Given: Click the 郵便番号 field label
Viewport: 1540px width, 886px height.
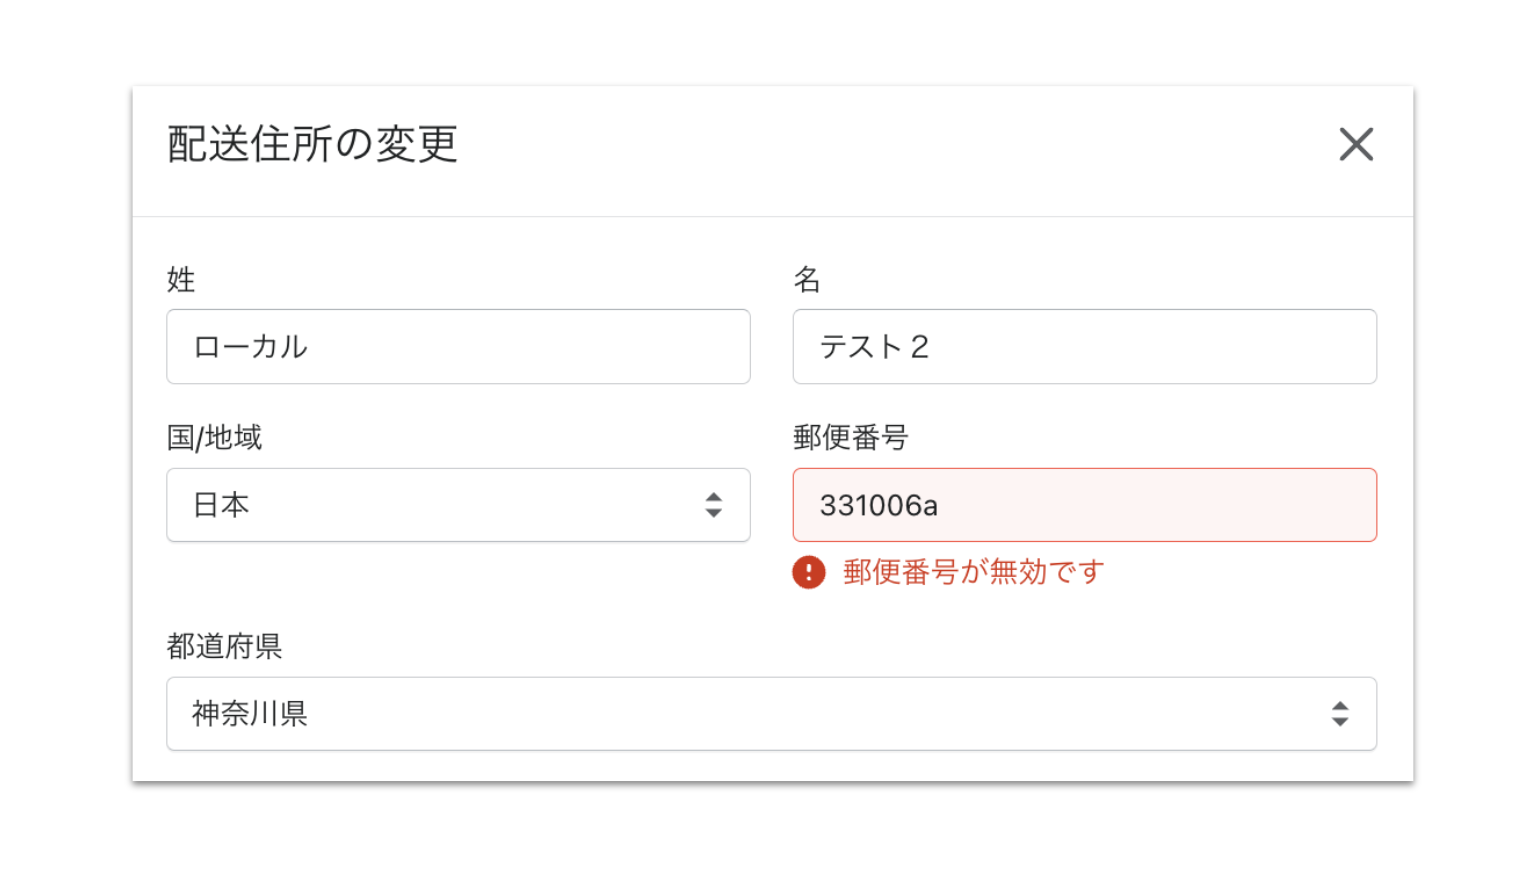Looking at the screenshot, I should [x=850, y=437].
